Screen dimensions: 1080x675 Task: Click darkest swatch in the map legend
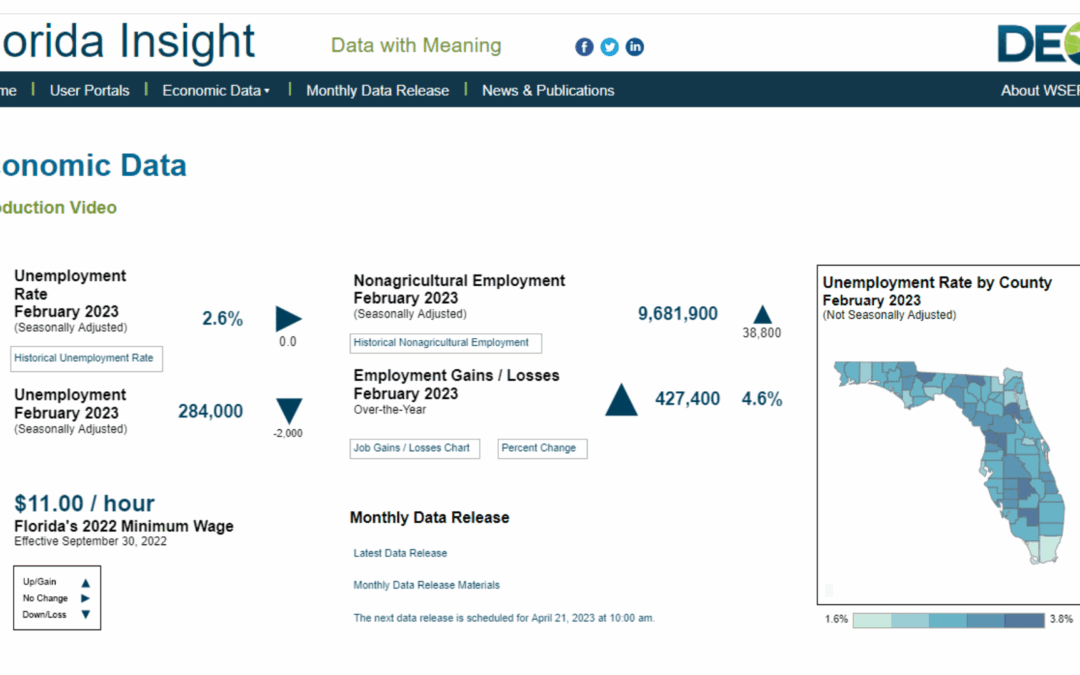click(x=1023, y=620)
